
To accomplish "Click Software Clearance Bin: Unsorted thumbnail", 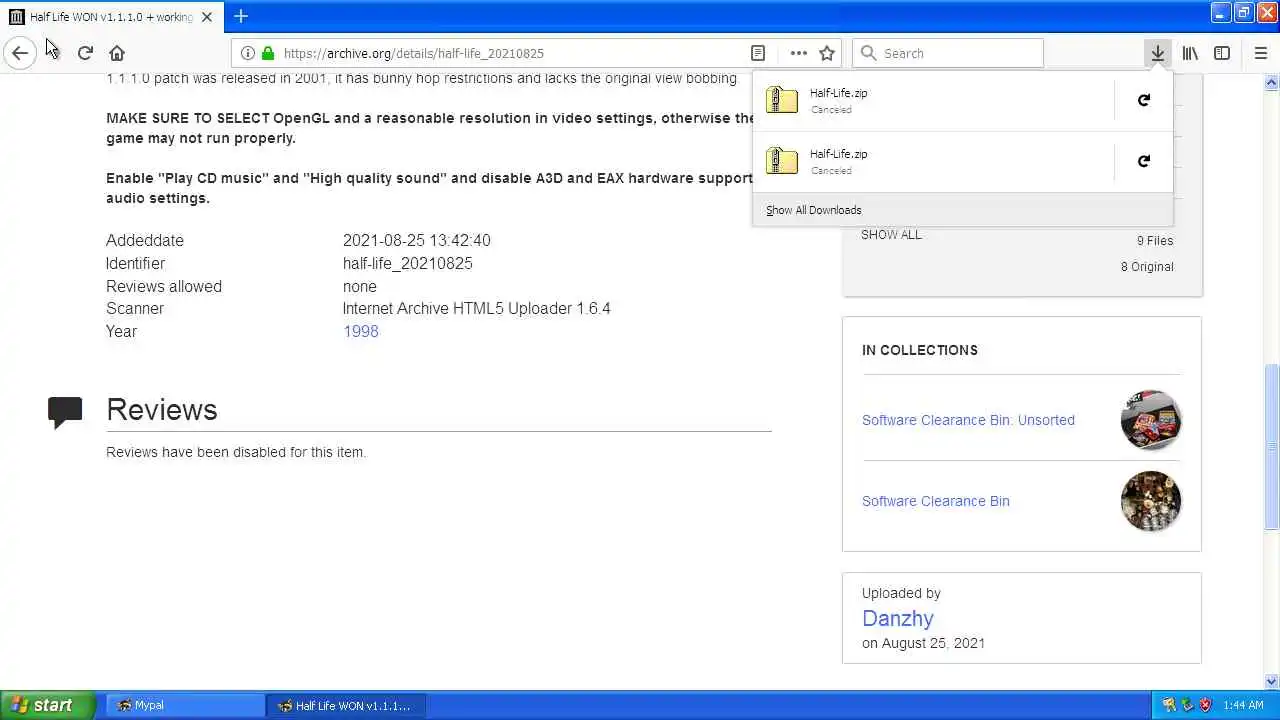I will click(x=1151, y=420).
